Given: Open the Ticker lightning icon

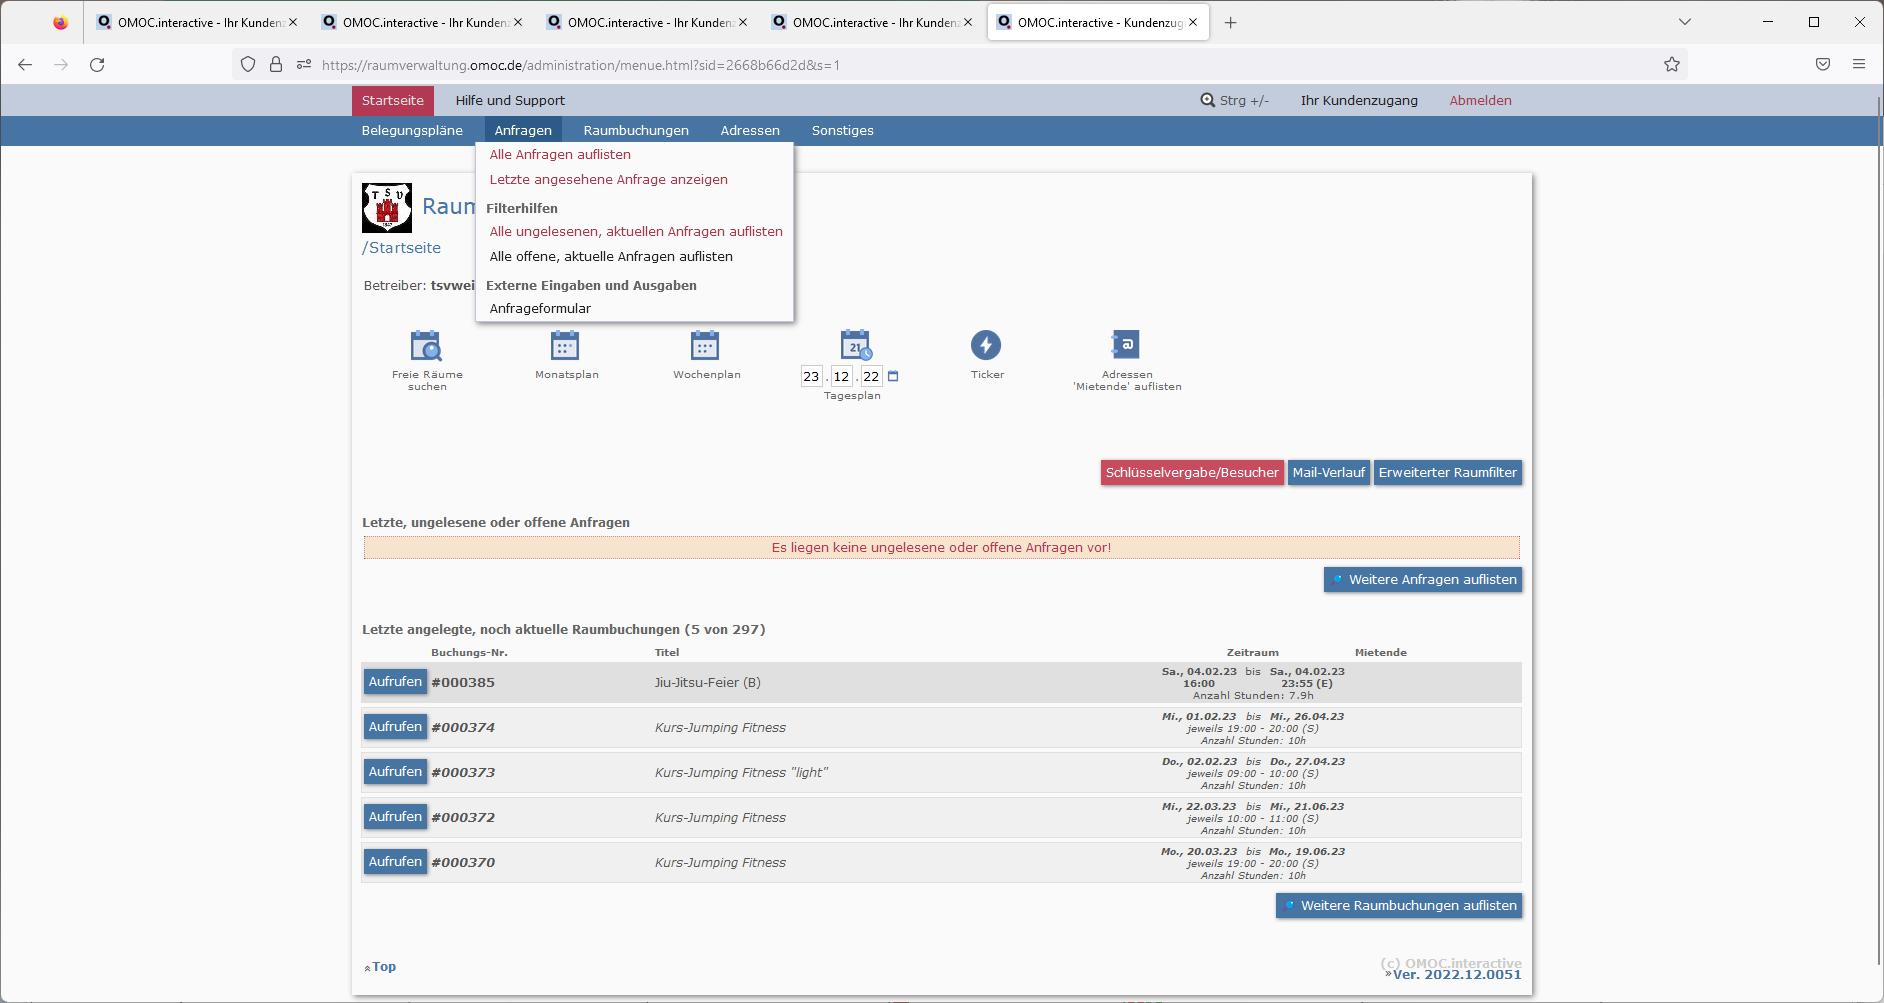Looking at the screenshot, I should (x=986, y=345).
